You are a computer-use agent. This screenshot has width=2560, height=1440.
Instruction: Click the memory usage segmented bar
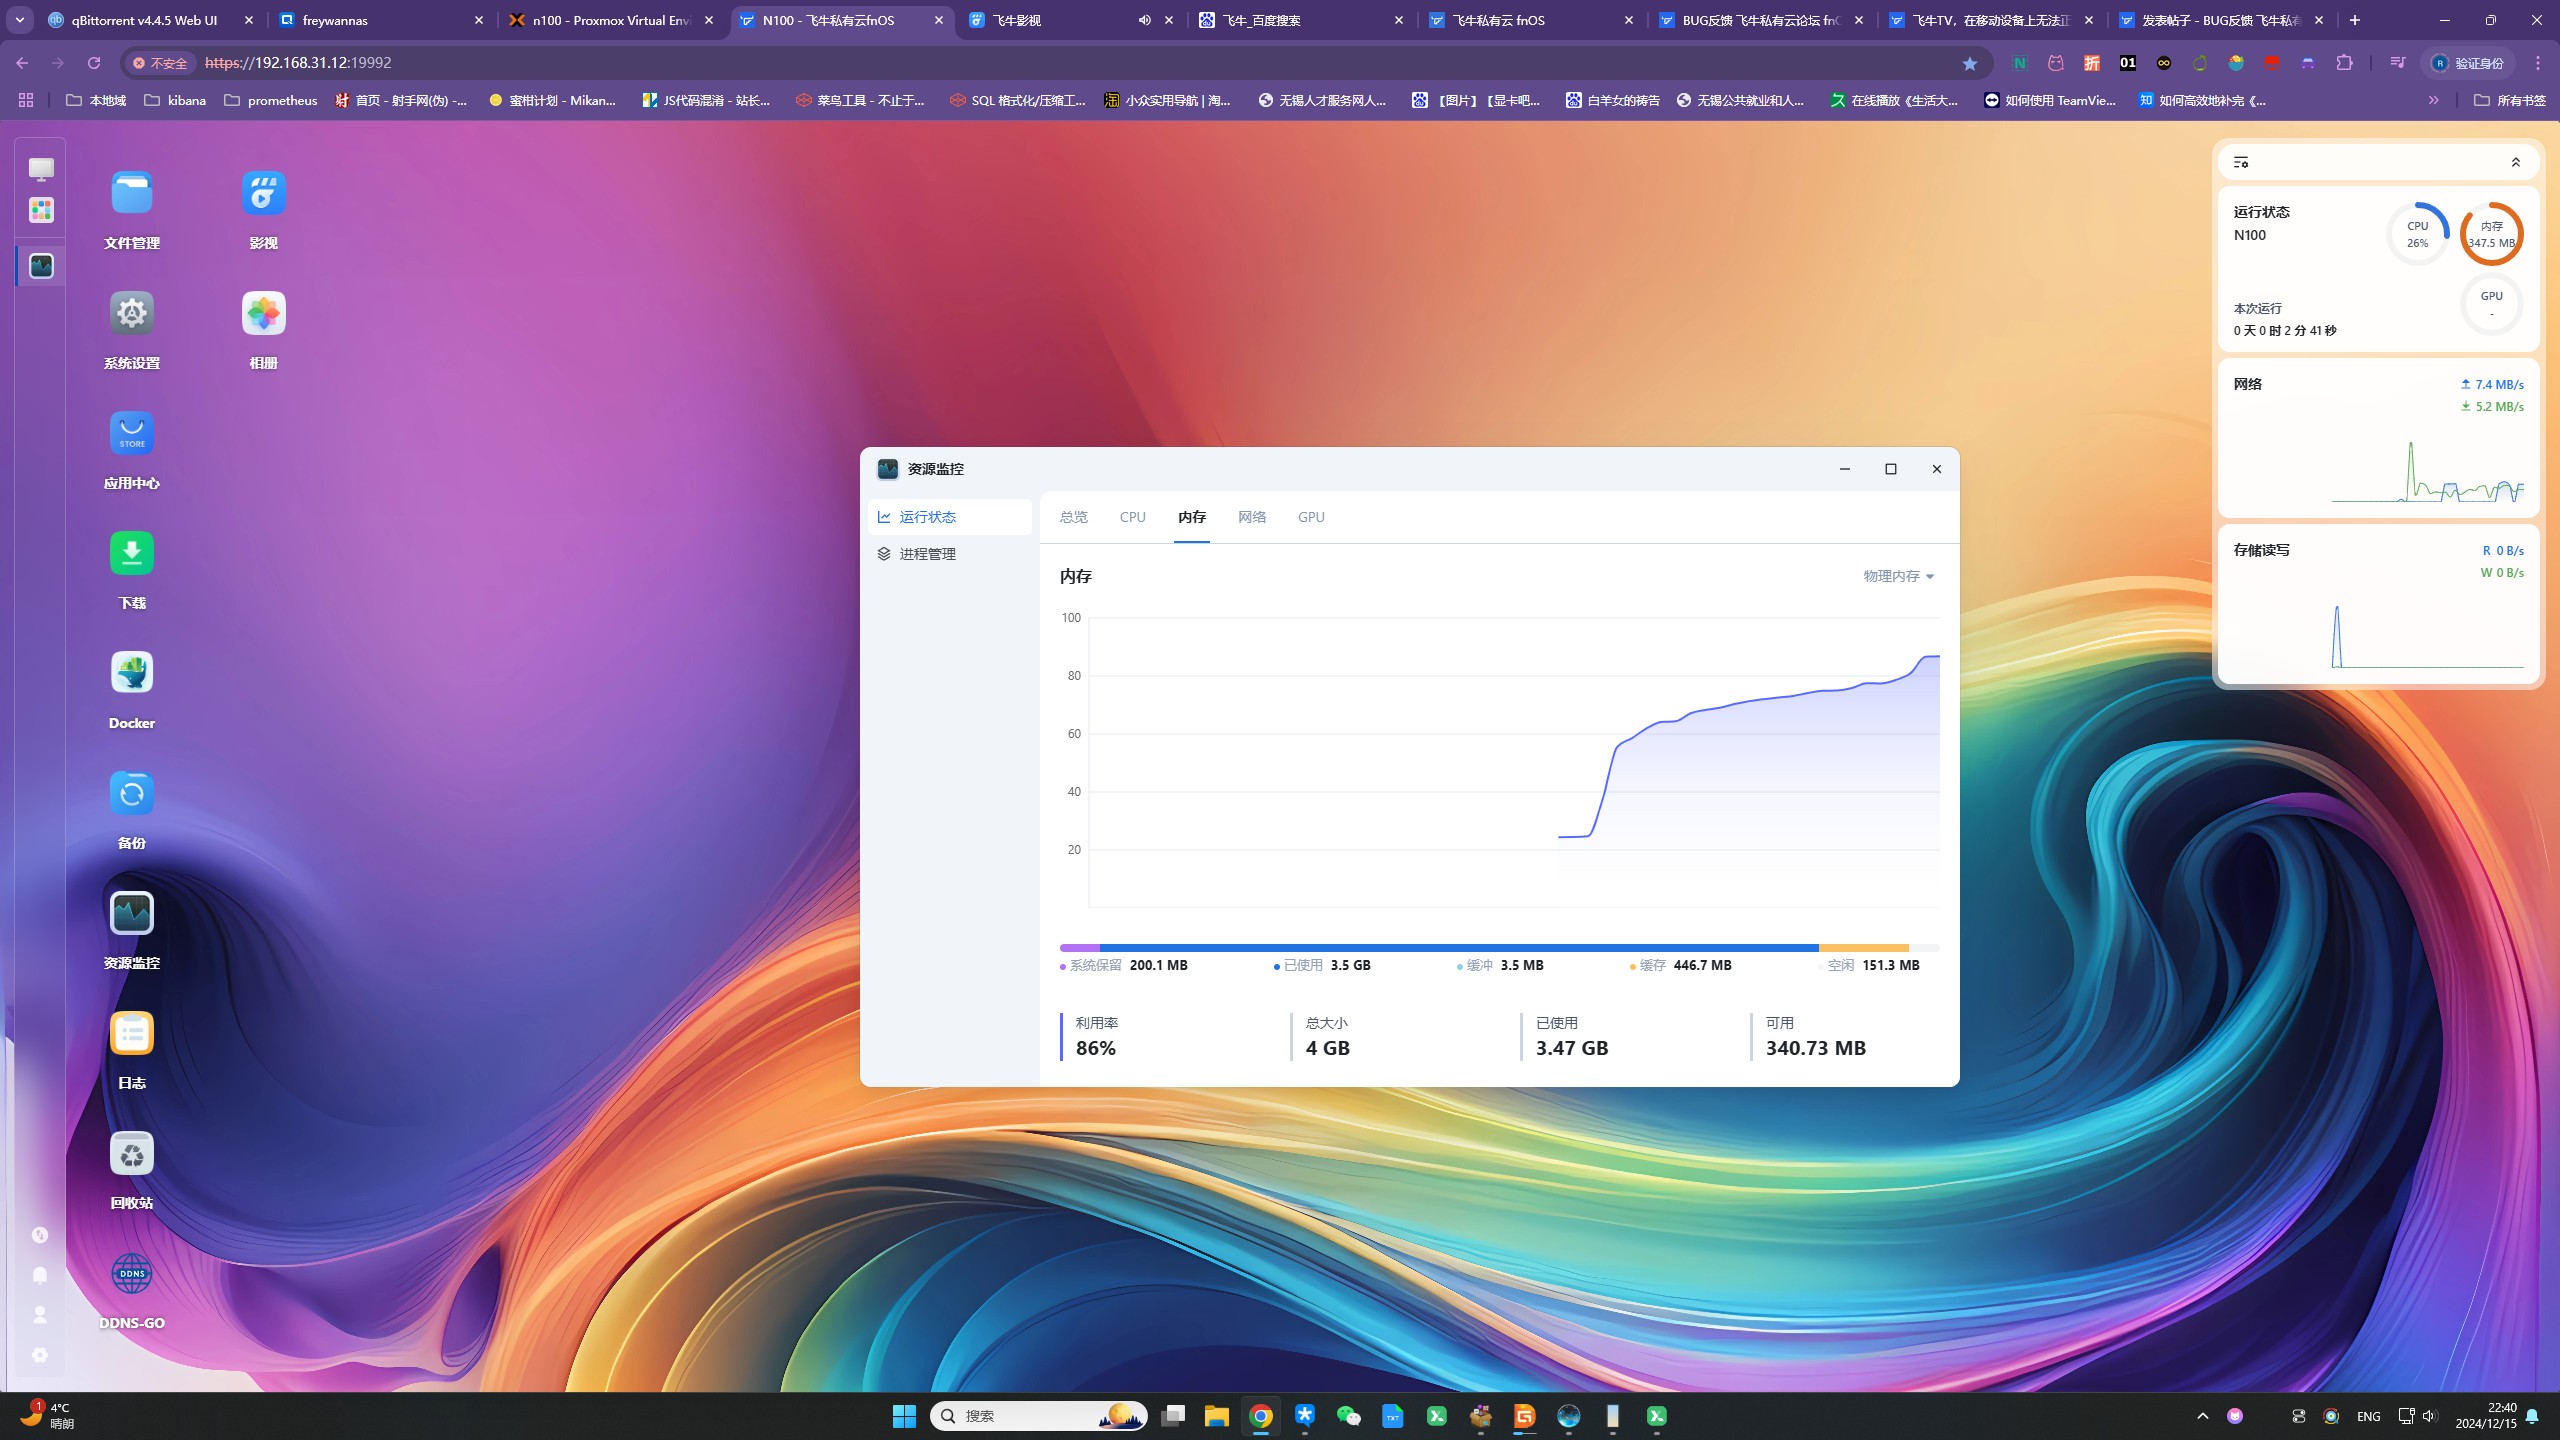coord(1499,947)
